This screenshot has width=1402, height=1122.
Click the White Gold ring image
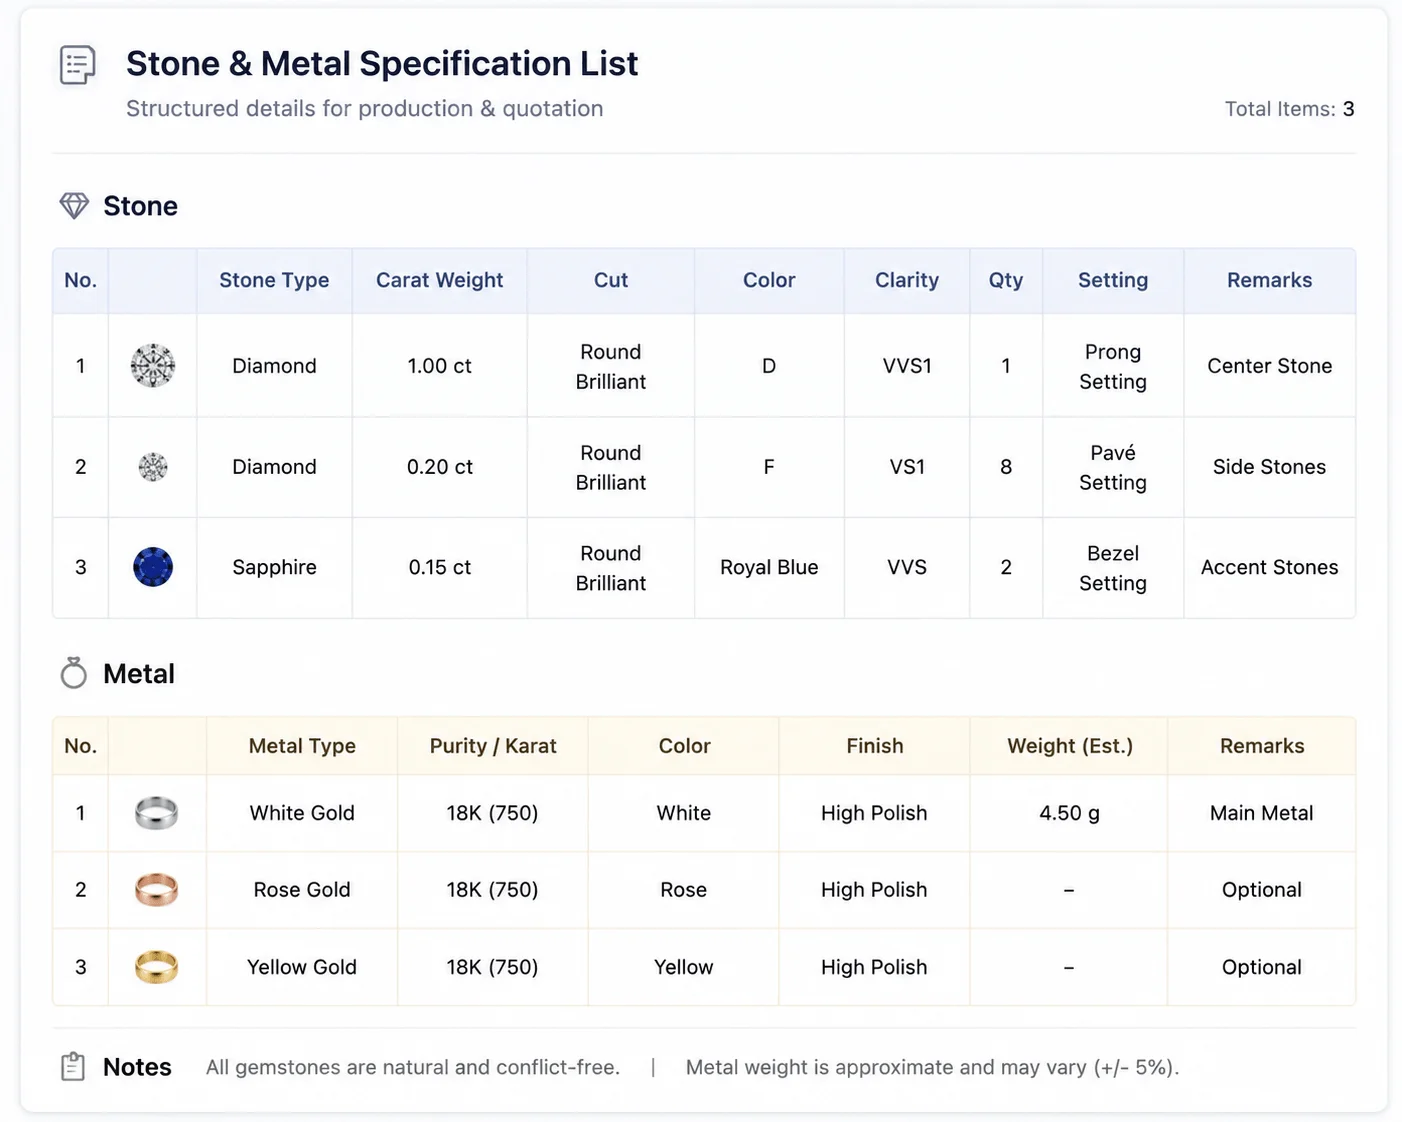pos(156,813)
